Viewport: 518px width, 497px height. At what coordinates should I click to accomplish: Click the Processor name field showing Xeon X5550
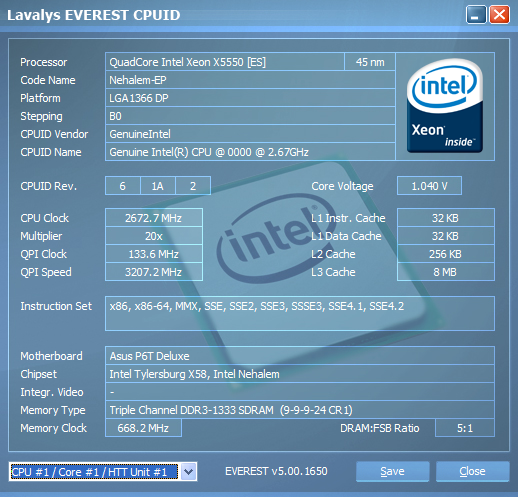coord(225,62)
